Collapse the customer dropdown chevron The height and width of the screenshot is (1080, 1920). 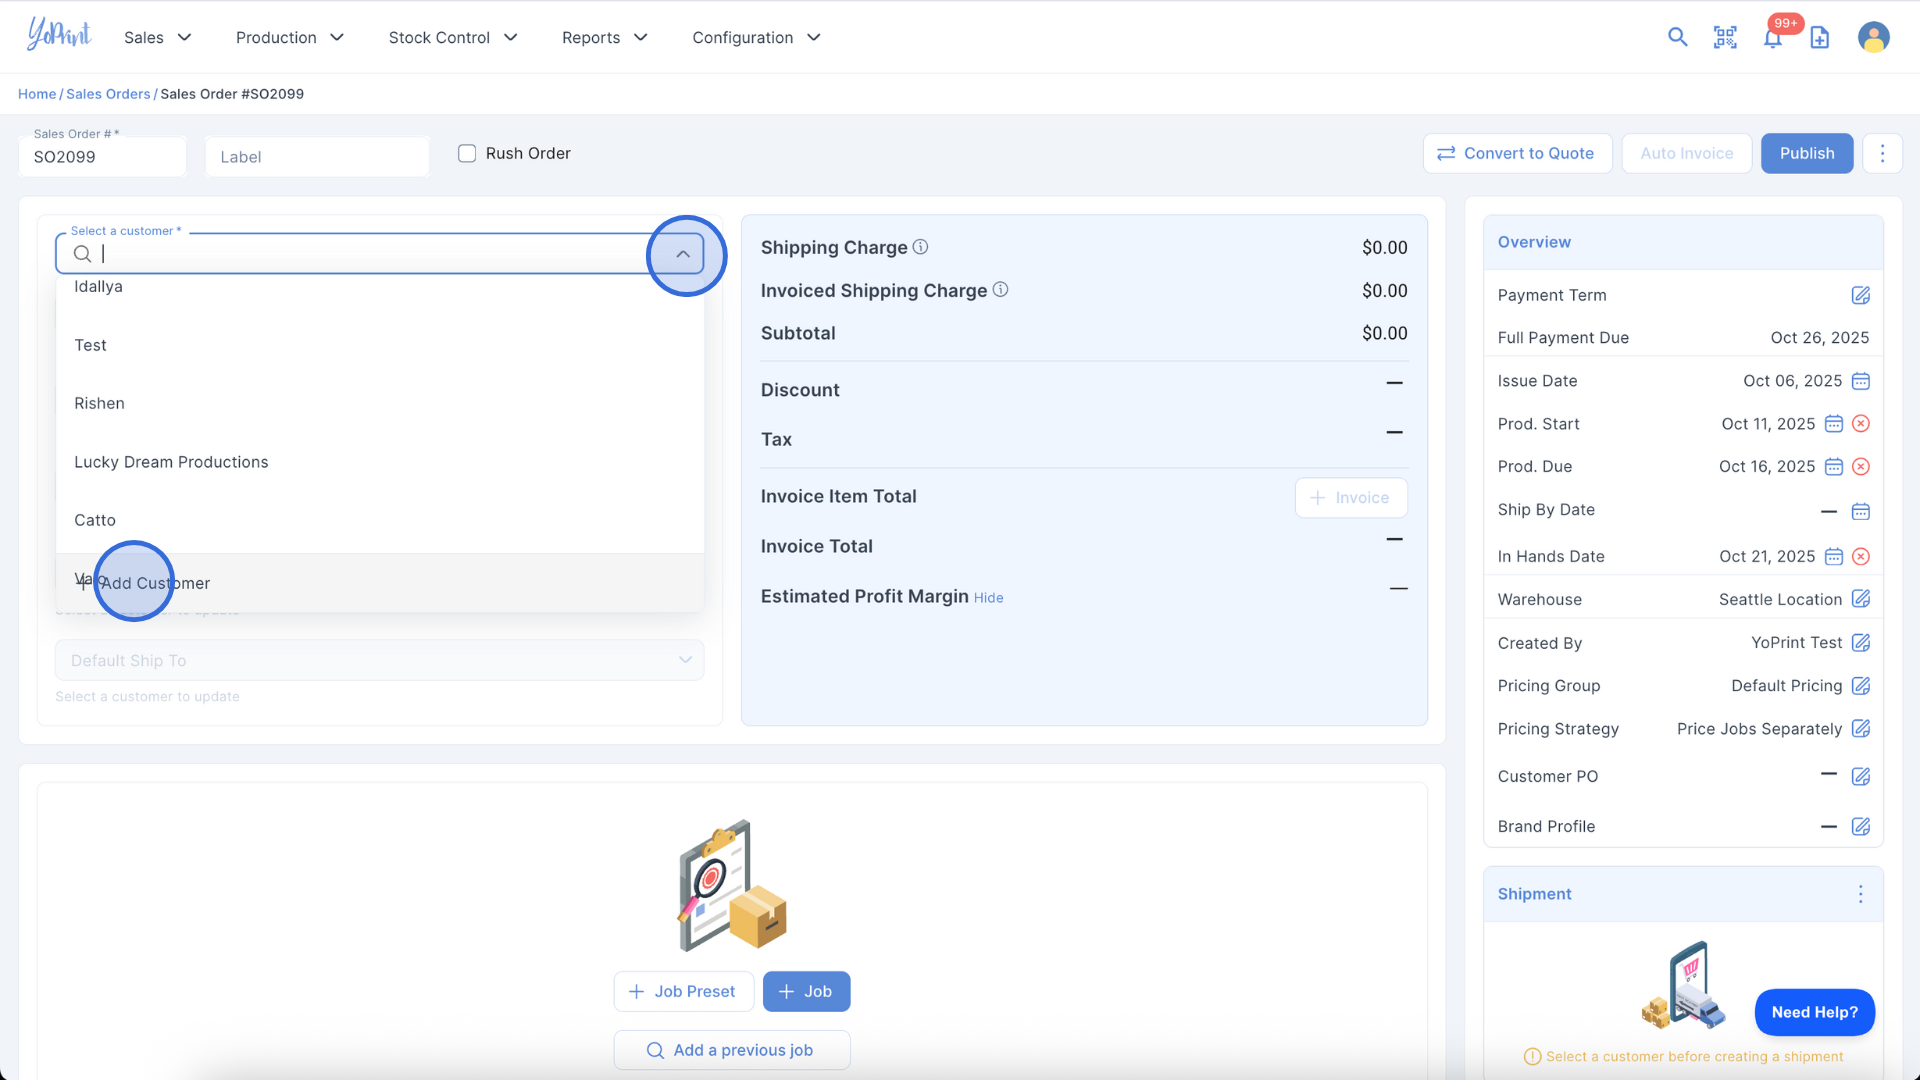point(683,254)
